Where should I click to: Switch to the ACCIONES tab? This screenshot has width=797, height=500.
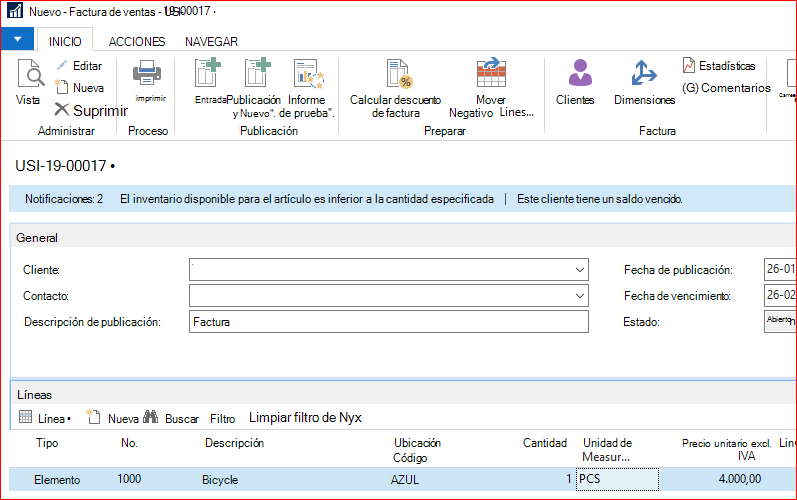[137, 41]
